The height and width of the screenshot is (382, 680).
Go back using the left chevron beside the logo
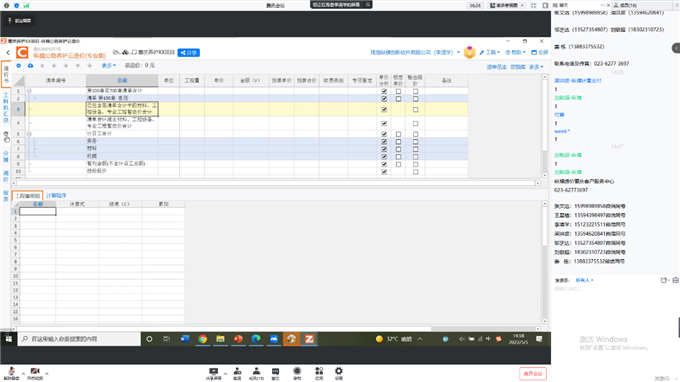coord(8,52)
